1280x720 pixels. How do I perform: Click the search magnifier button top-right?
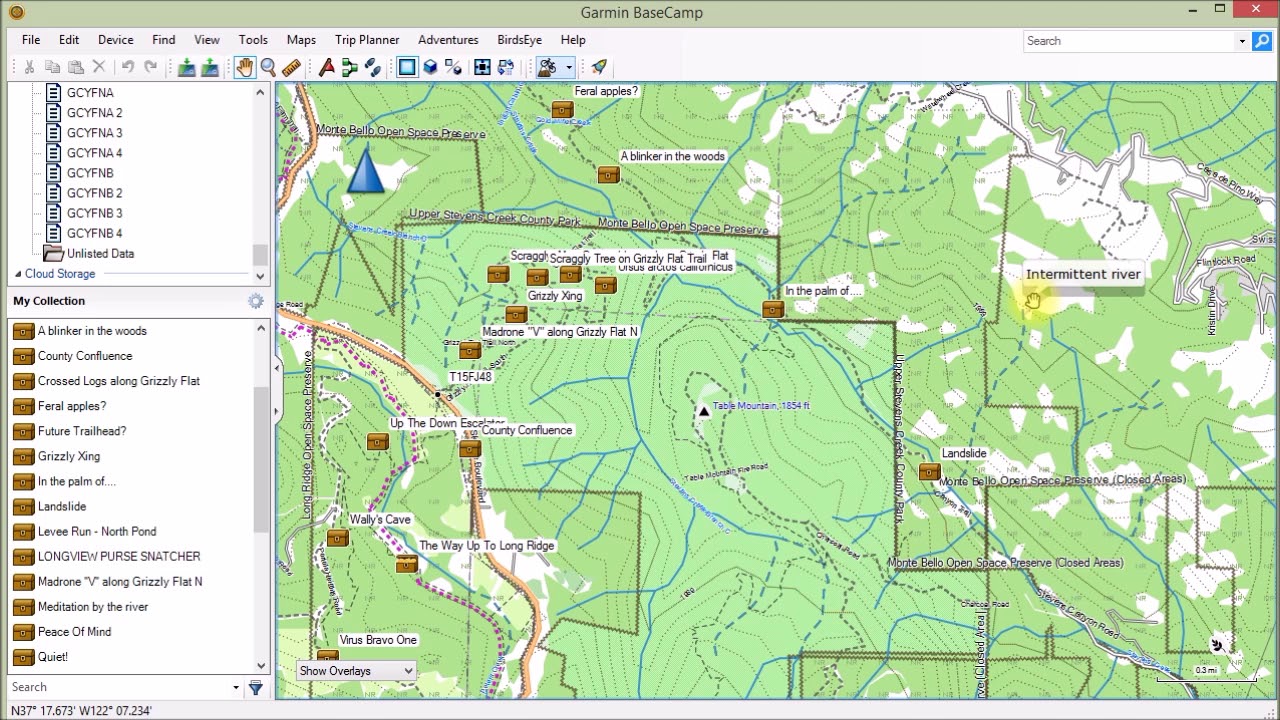(1261, 41)
